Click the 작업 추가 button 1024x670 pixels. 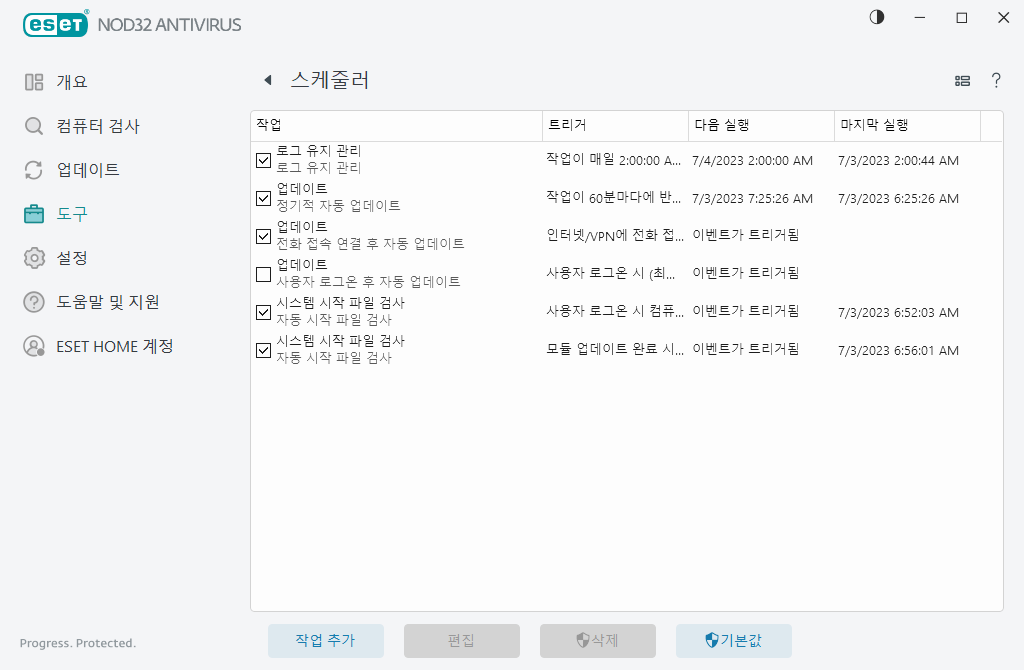point(326,640)
